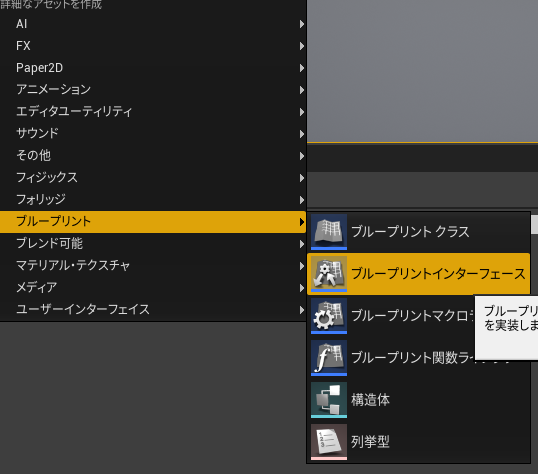Viewport: 538px width, 474px height.
Task: Open the その他 submenu
Action: click(x=153, y=156)
